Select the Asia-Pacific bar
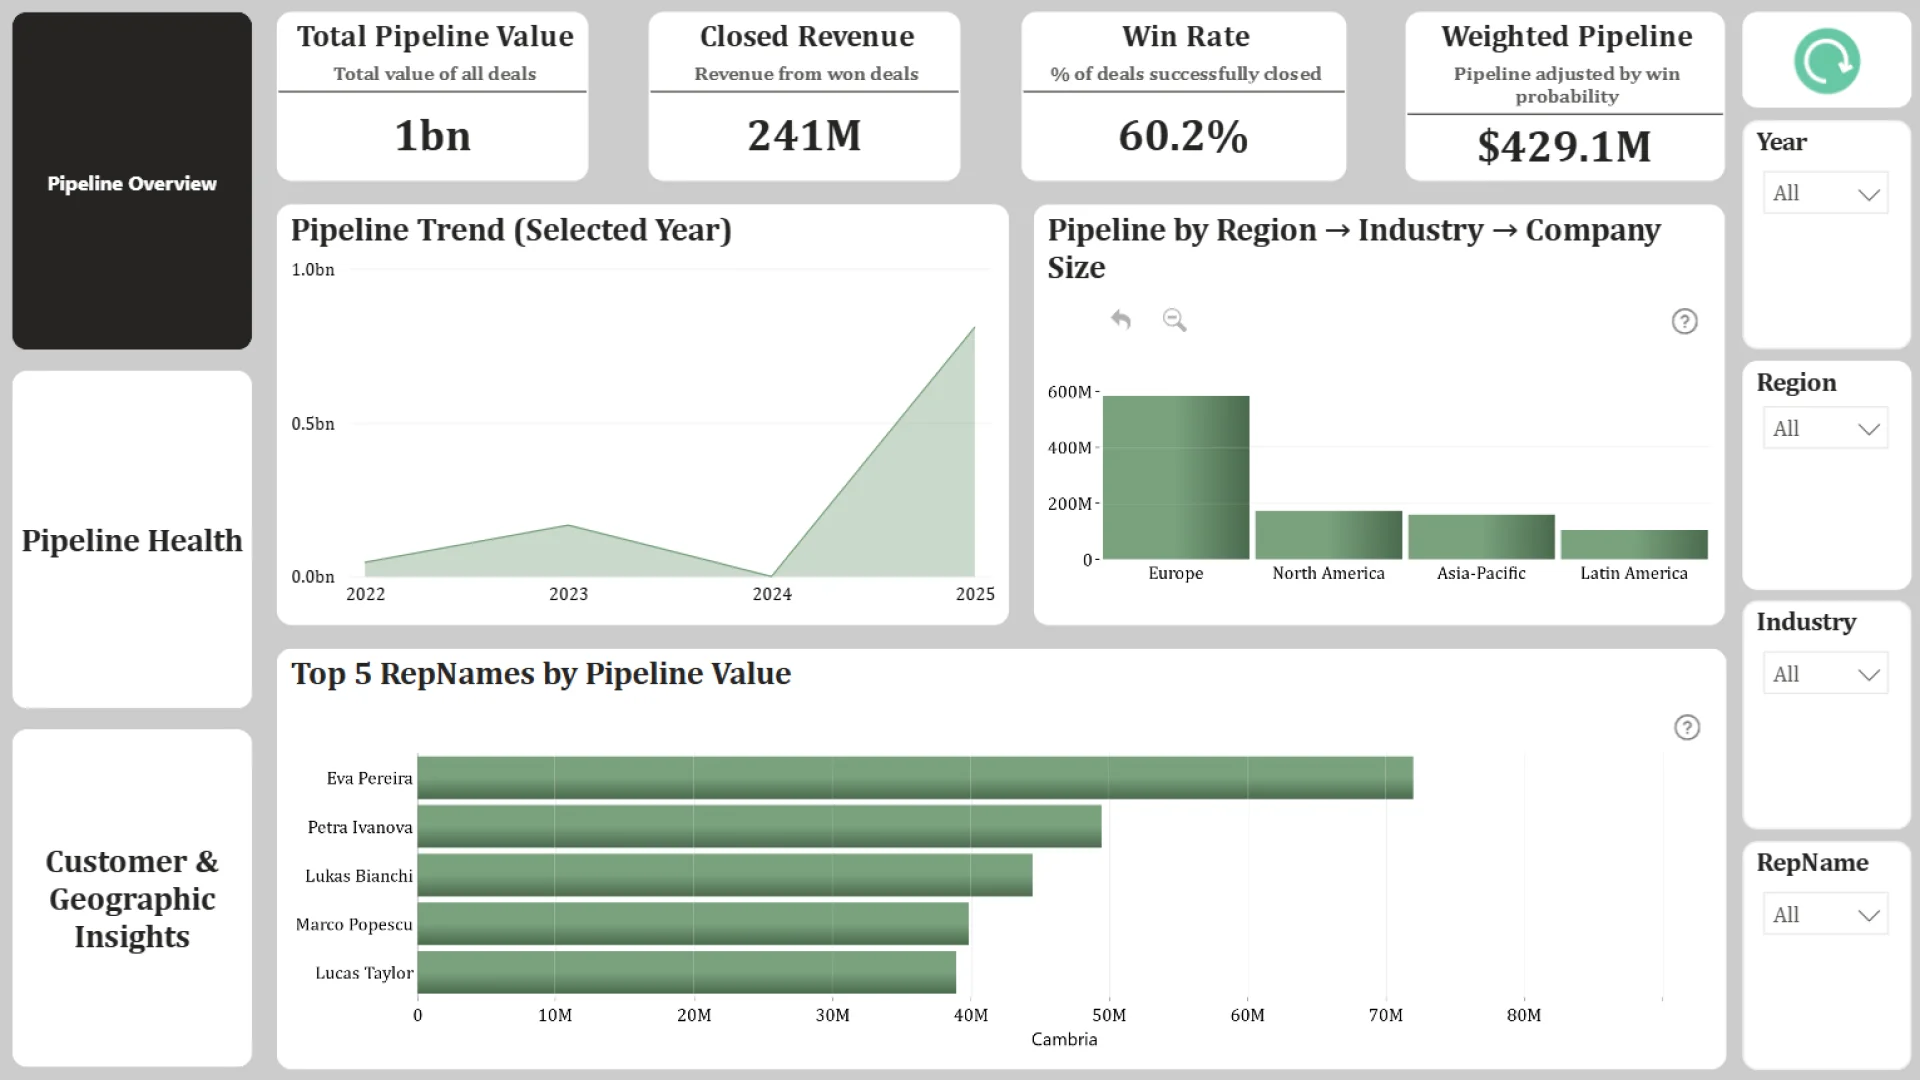The width and height of the screenshot is (1920, 1080). 1481,537
